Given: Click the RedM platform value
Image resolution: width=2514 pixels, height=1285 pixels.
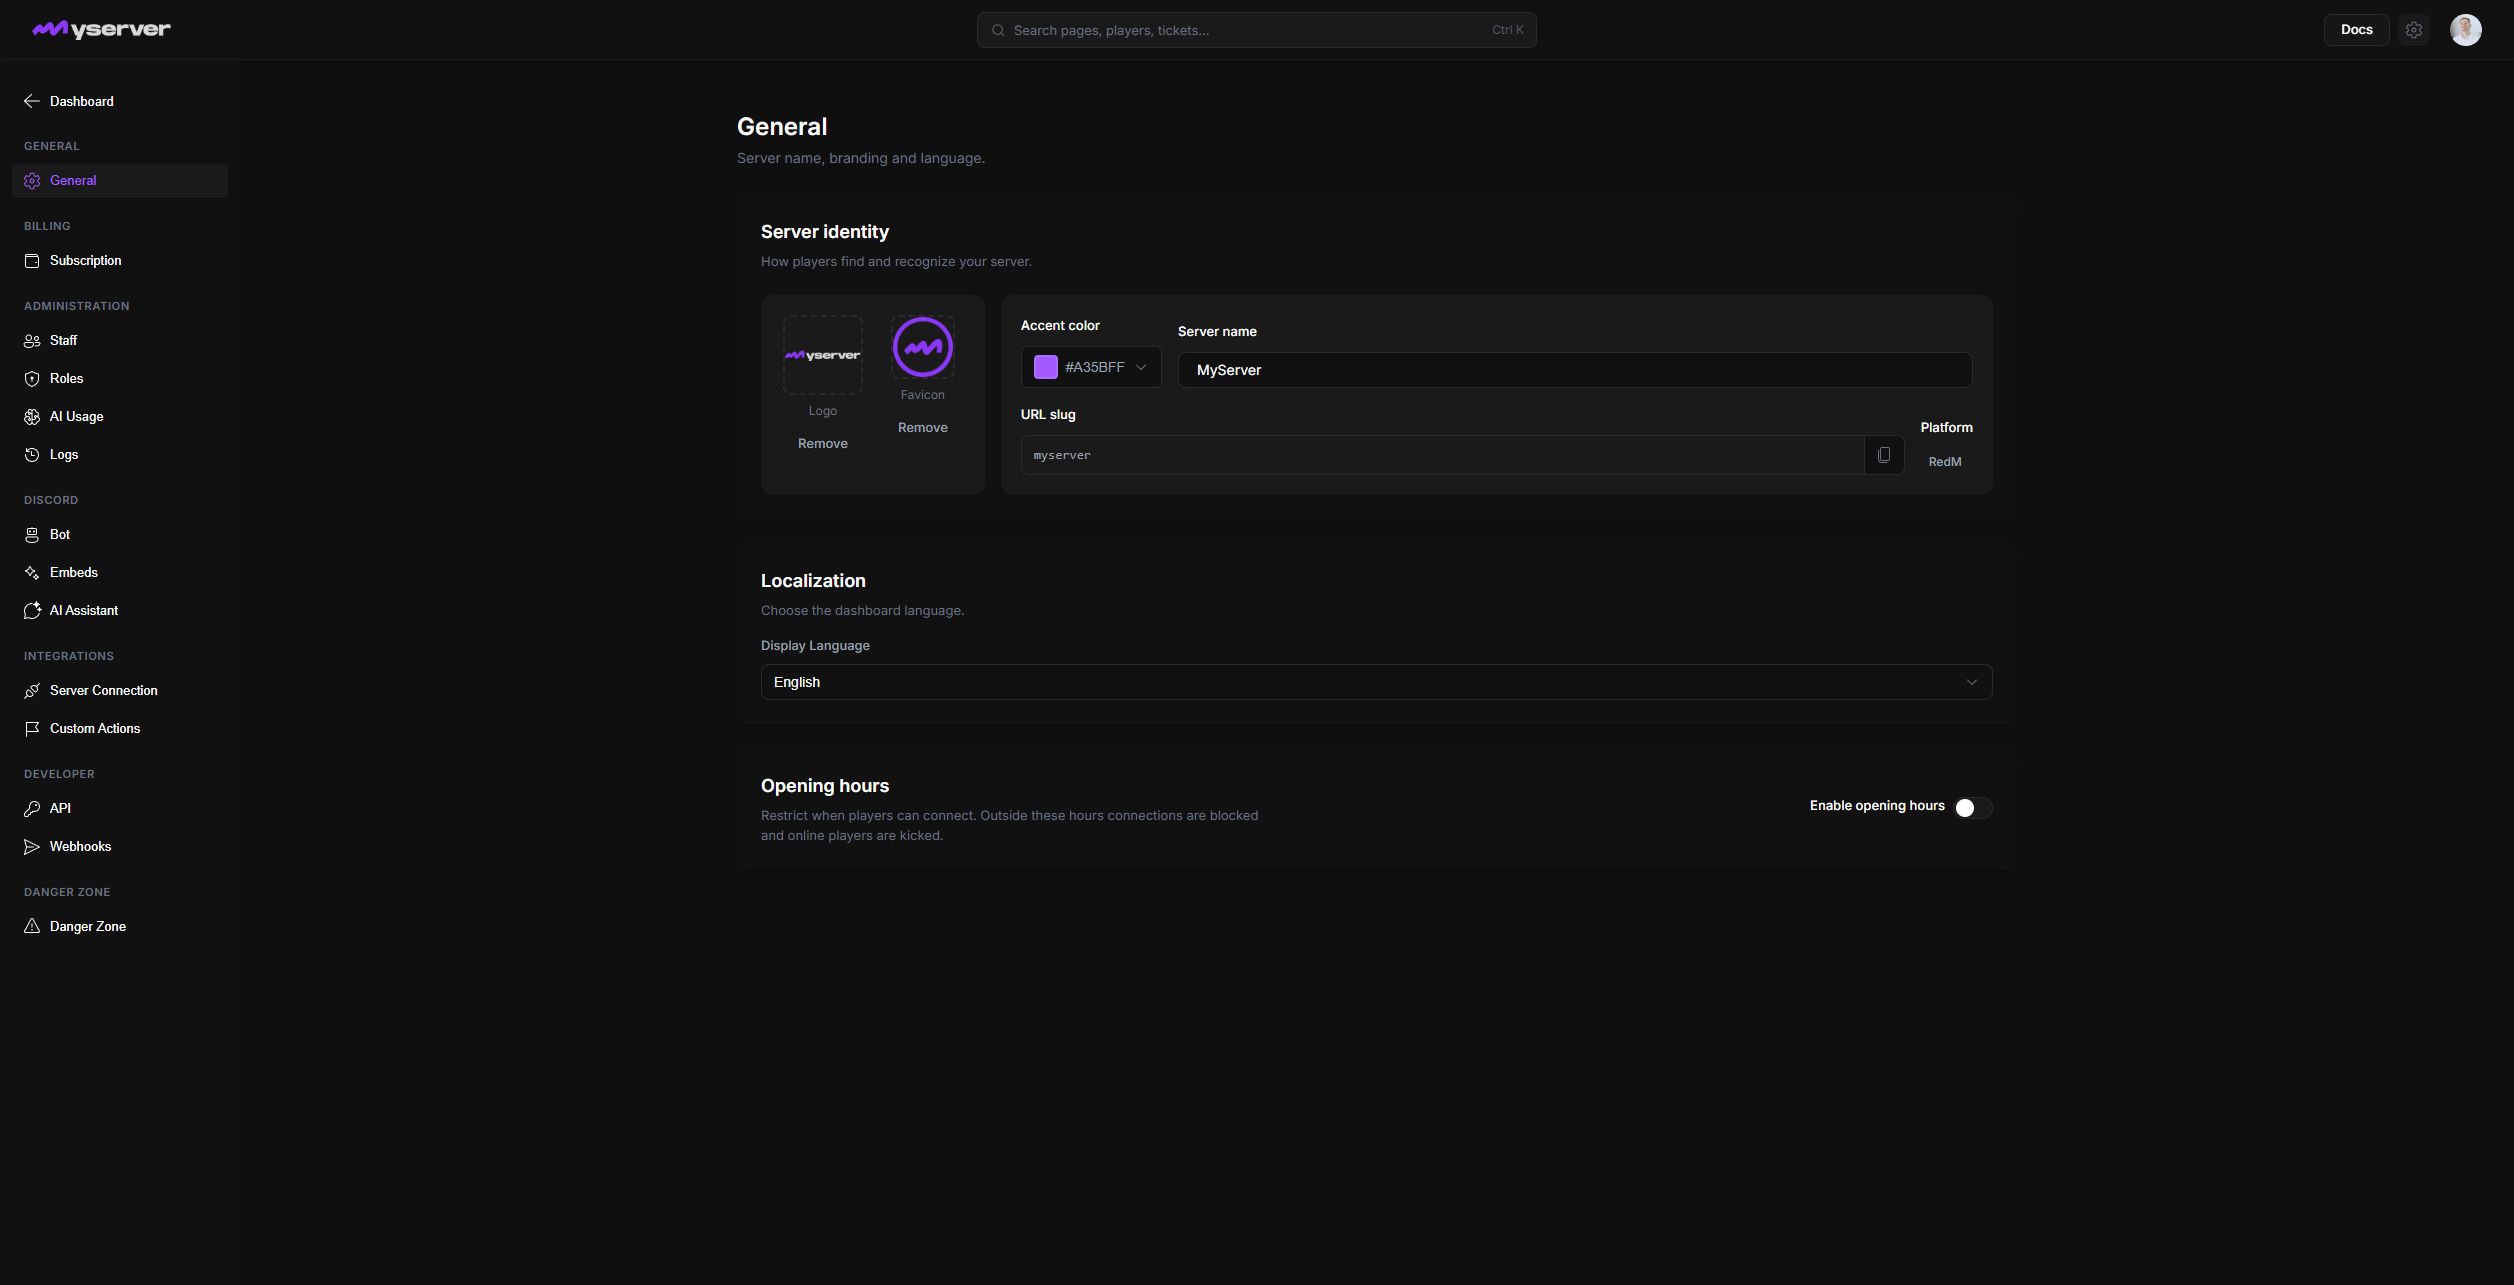Looking at the screenshot, I should (x=1944, y=462).
